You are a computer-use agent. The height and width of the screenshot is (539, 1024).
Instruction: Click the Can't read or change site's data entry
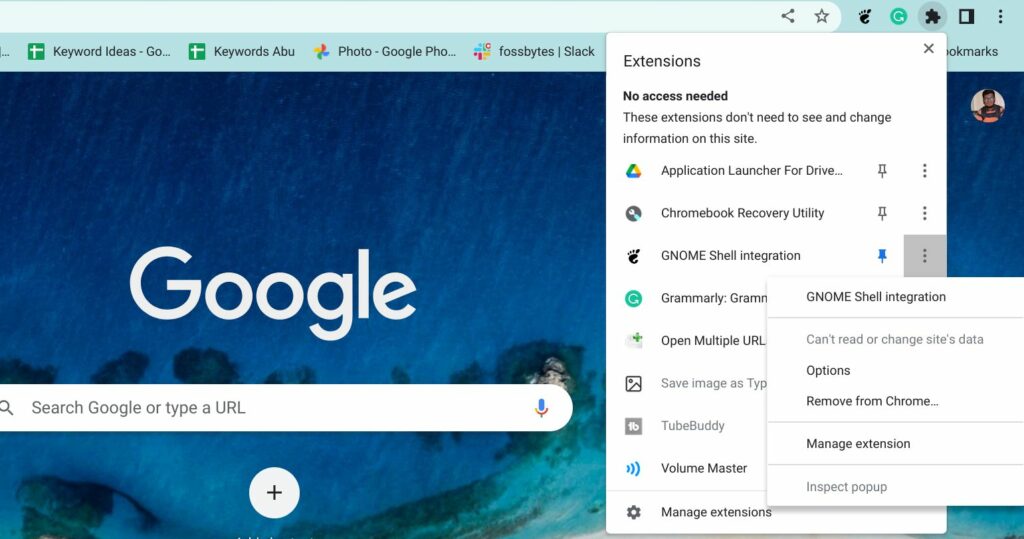(895, 339)
